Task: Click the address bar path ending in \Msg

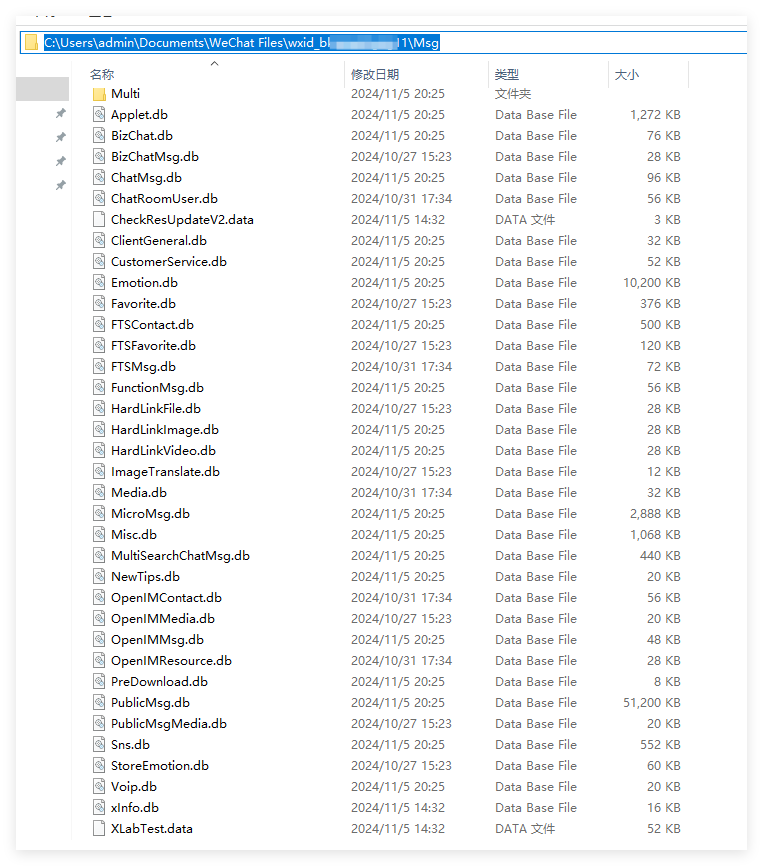Action: tap(242, 43)
